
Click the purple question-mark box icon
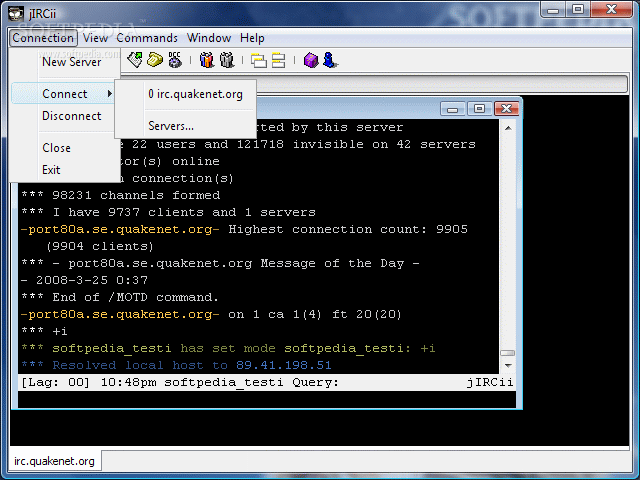[x=311, y=60]
